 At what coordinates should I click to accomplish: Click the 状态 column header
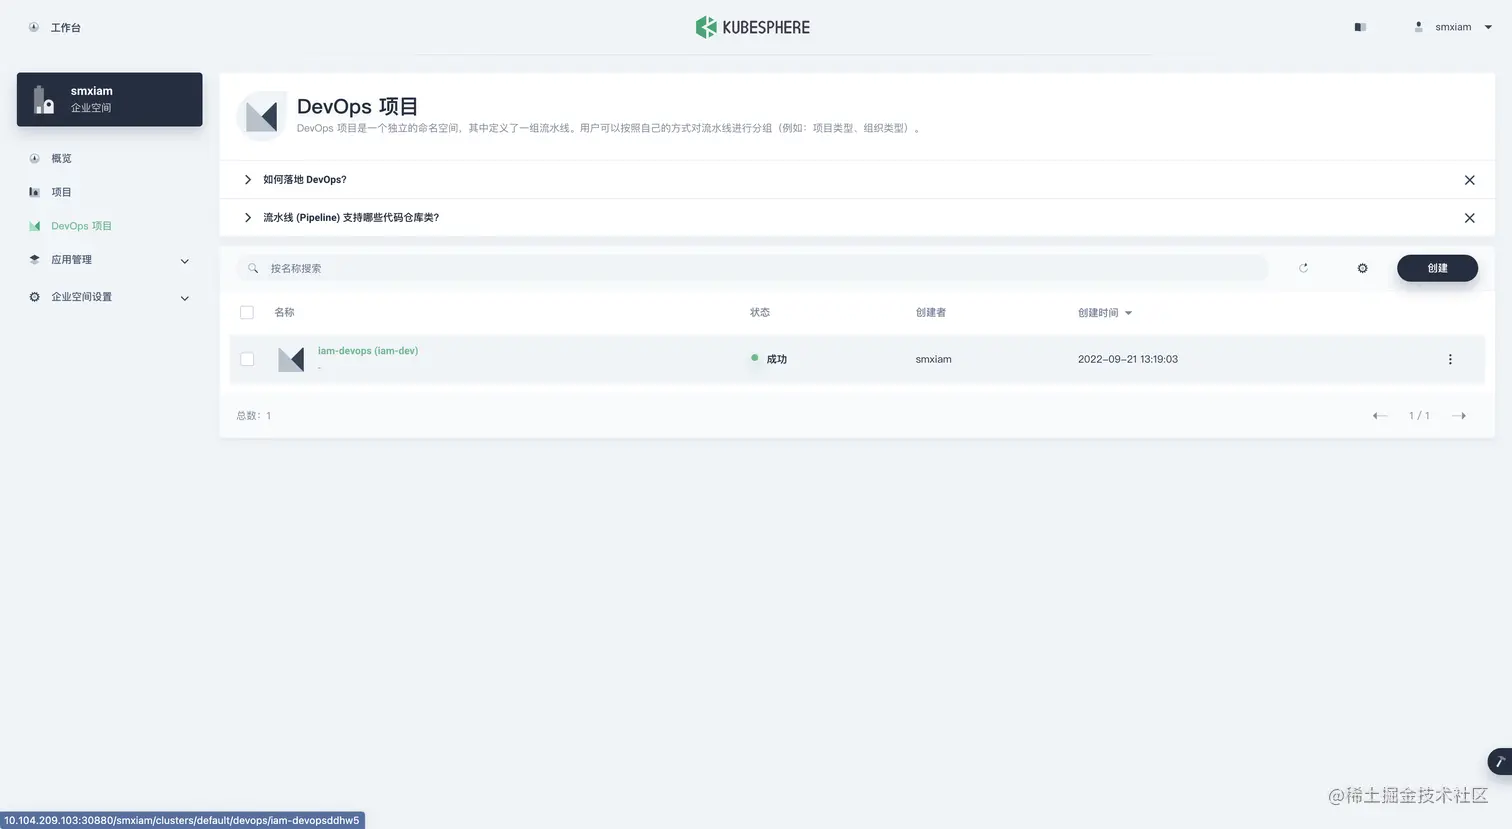click(x=760, y=313)
